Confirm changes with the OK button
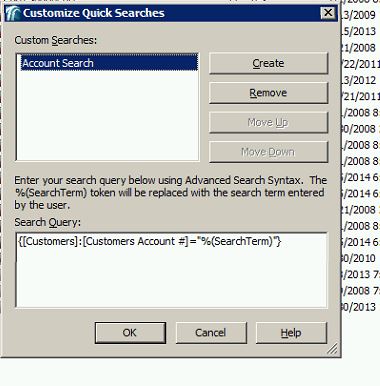The width and height of the screenshot is (380, 386). click(130, 333)
